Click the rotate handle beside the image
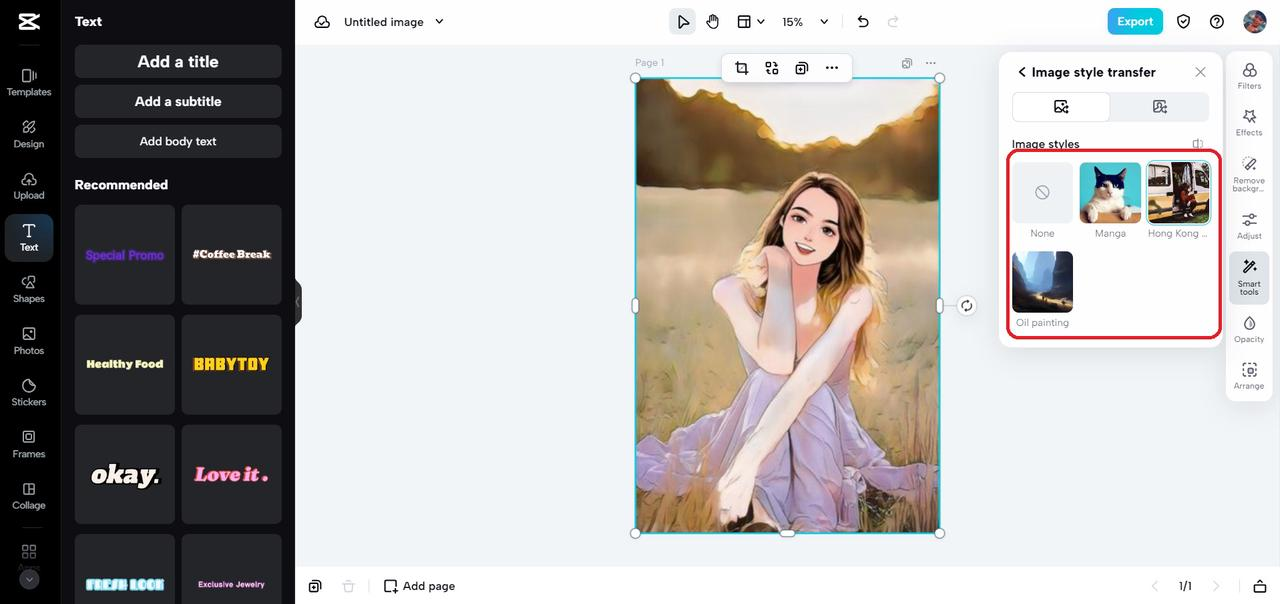1280x604 pixels. [x=966, y=306]
